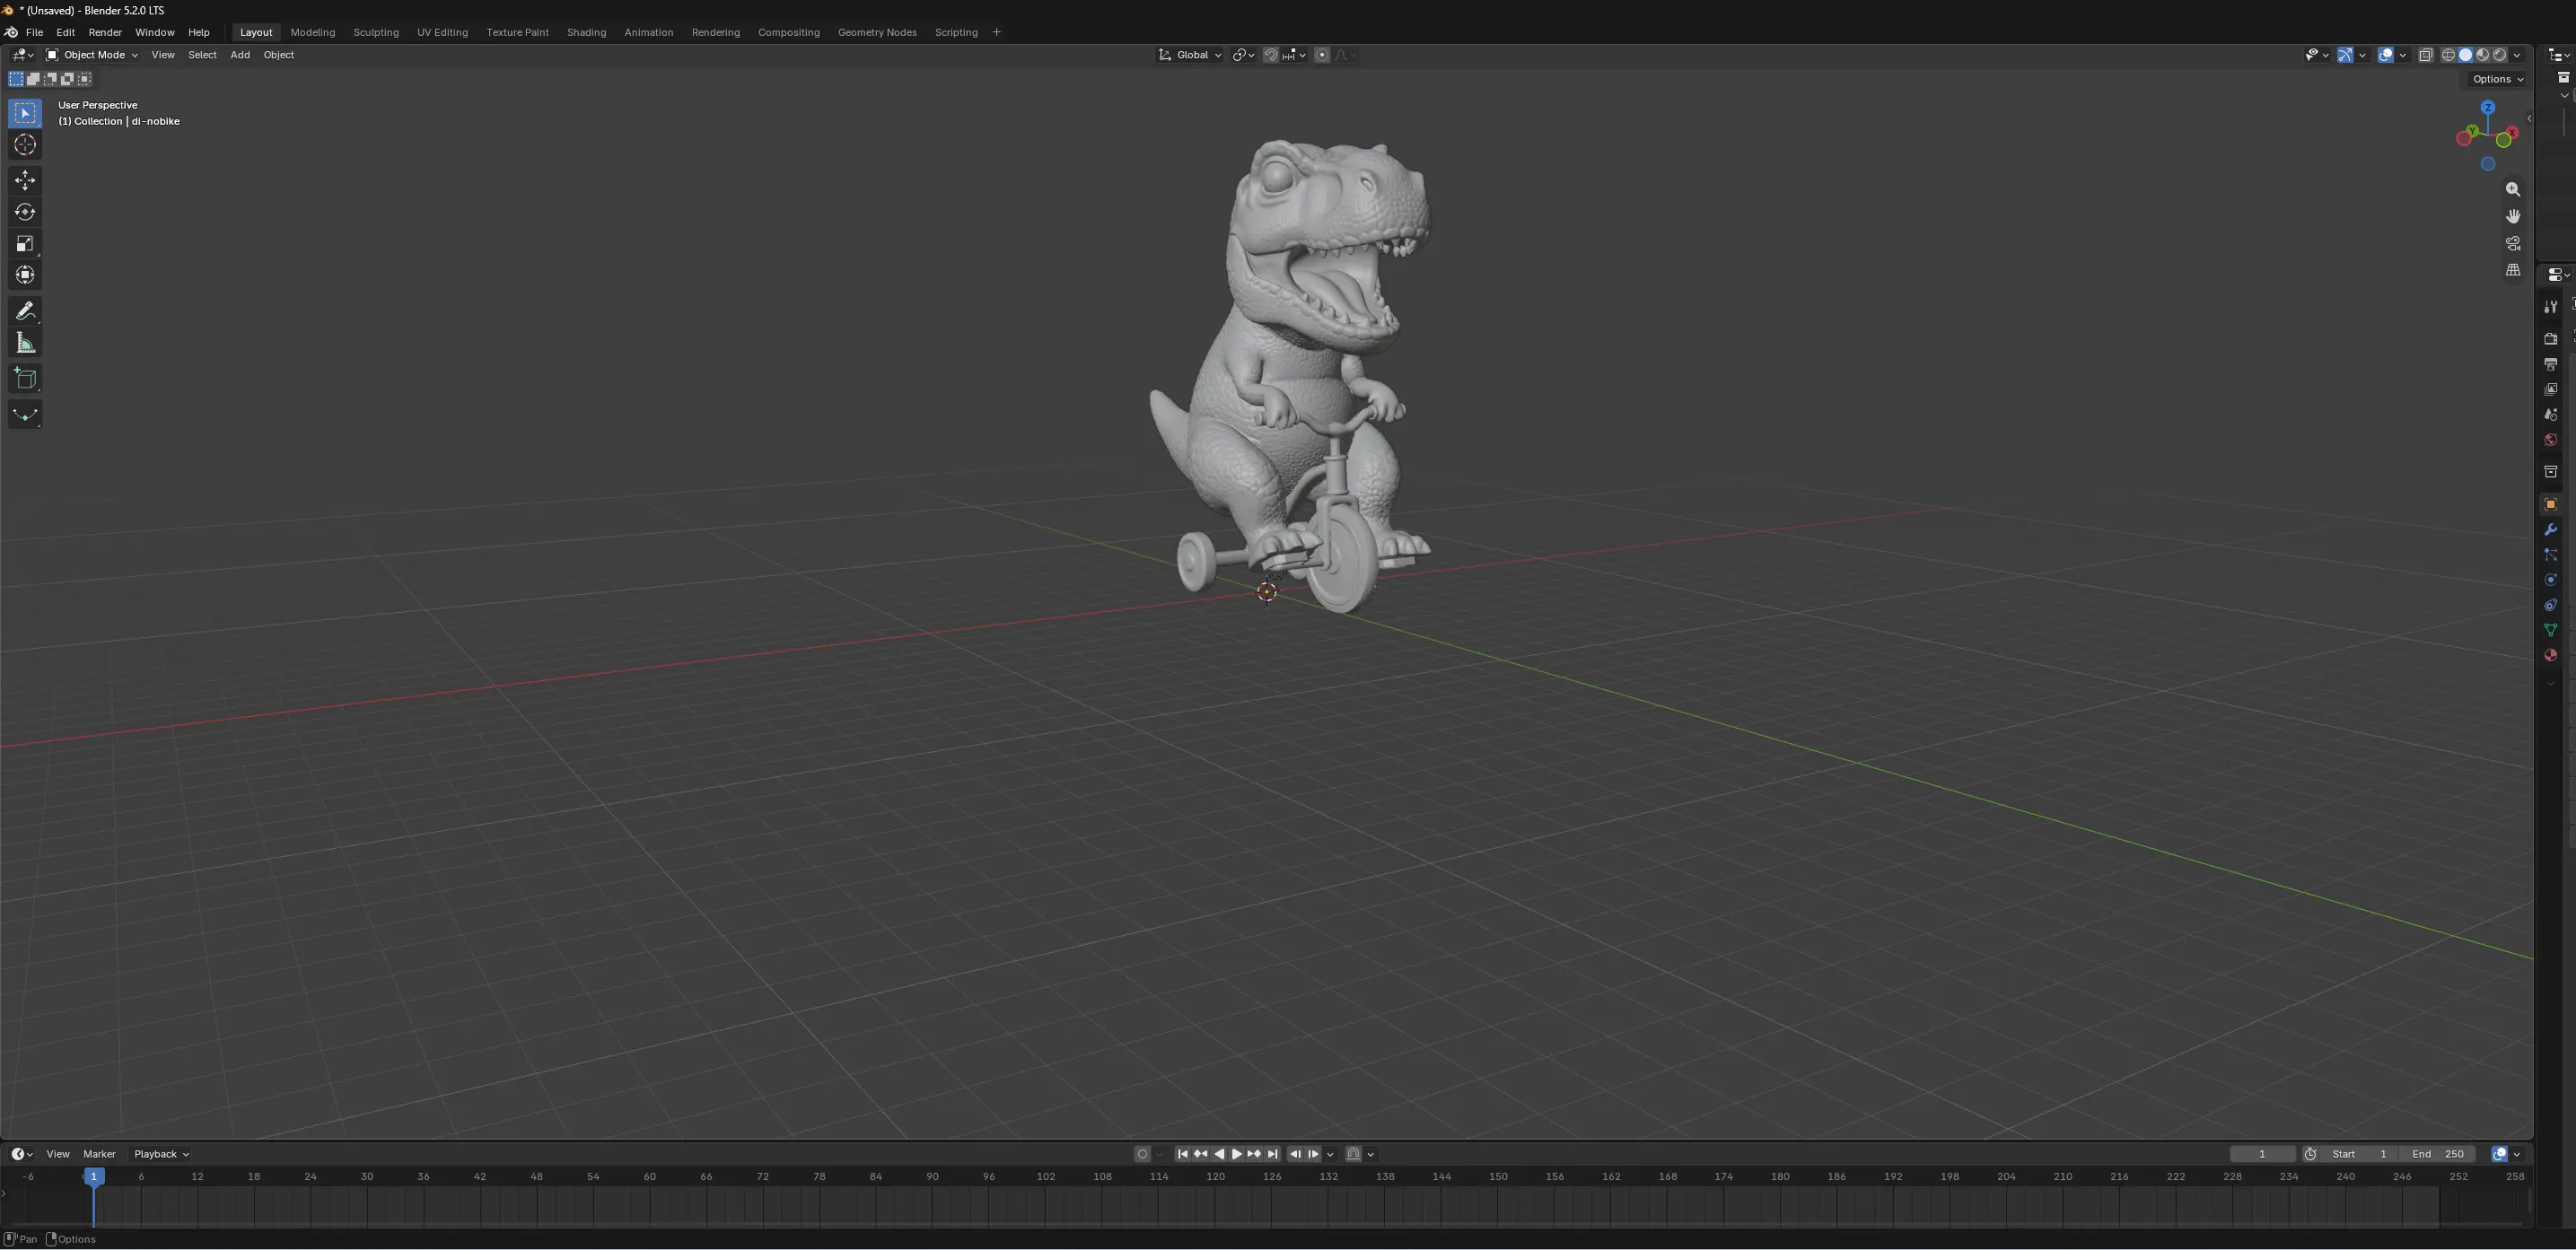The width and height of the screenshot is (2576, 1250).
Task: Pick the Rotate tool
Action: [x=25, y=212]
